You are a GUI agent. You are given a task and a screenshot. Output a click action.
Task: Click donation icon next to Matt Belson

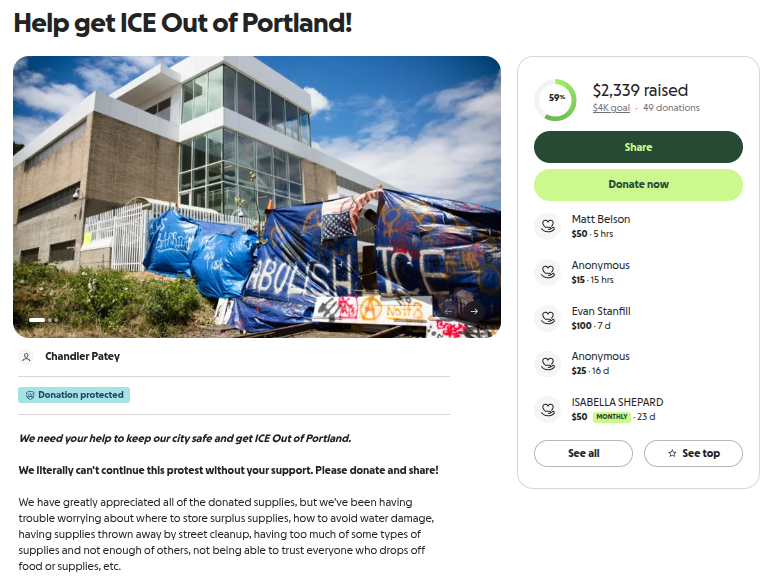(546, 226)
